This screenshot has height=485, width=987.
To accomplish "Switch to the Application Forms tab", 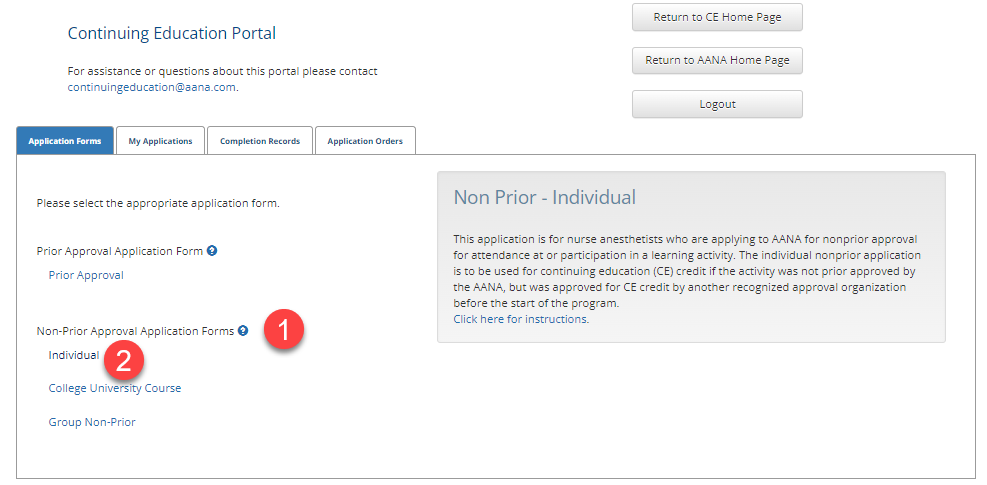I will click(x=65, y=141).
